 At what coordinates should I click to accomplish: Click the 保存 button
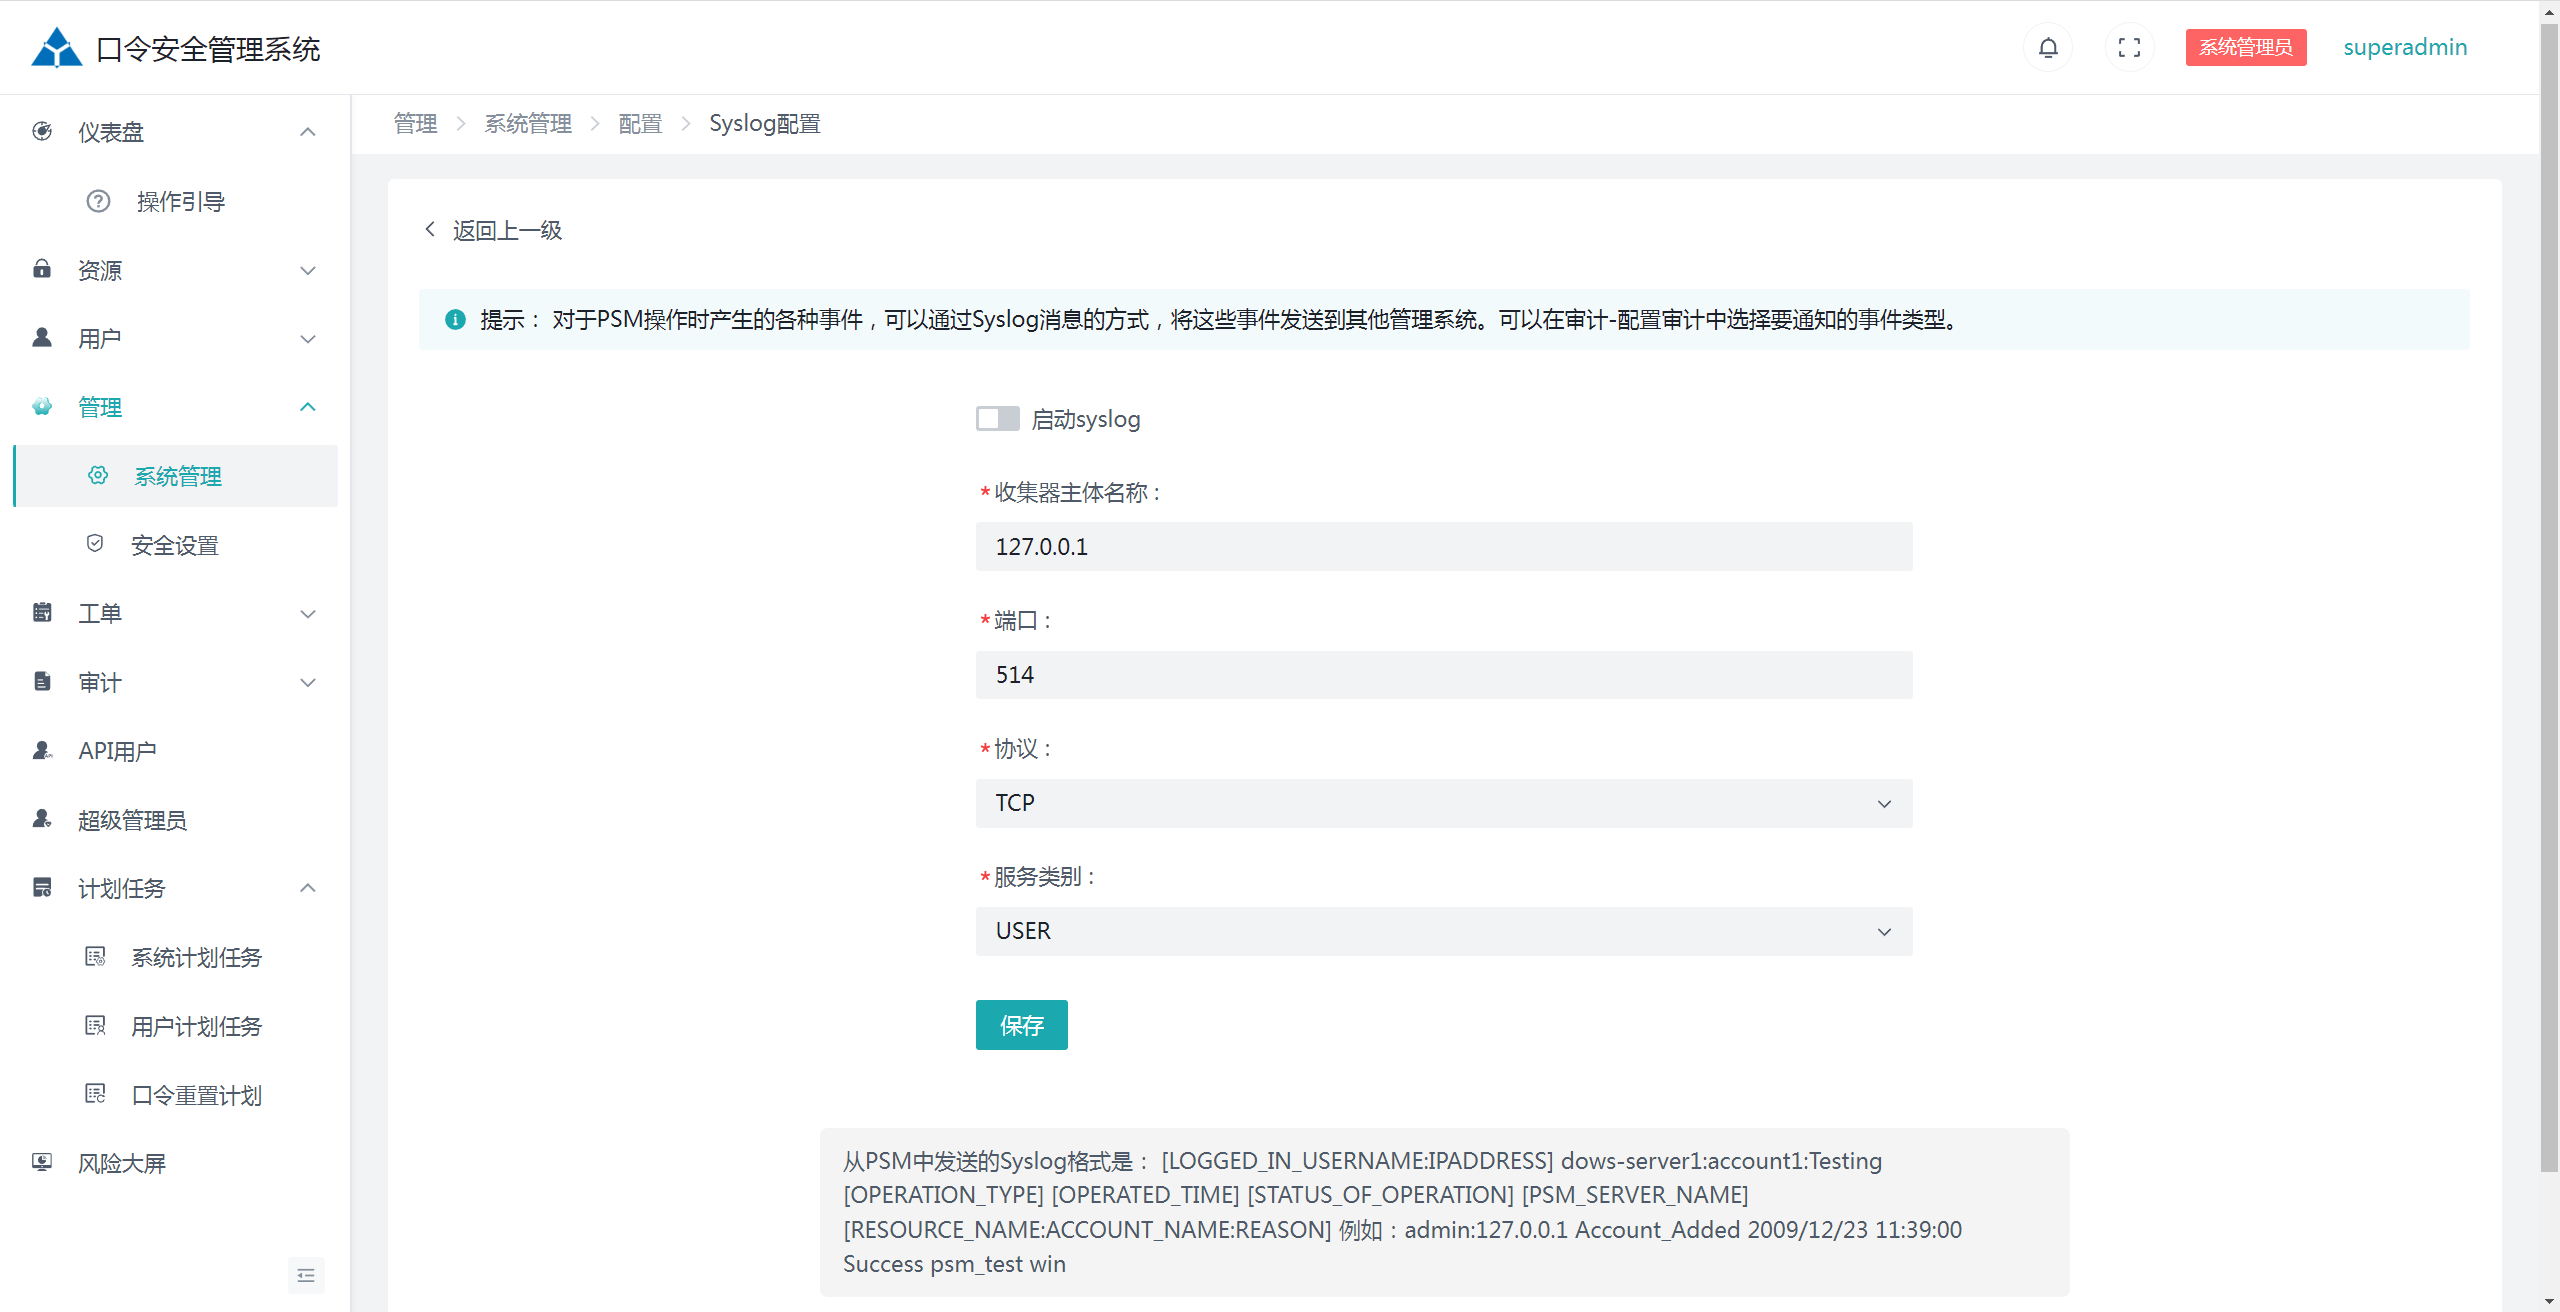coord(1021,1025)
